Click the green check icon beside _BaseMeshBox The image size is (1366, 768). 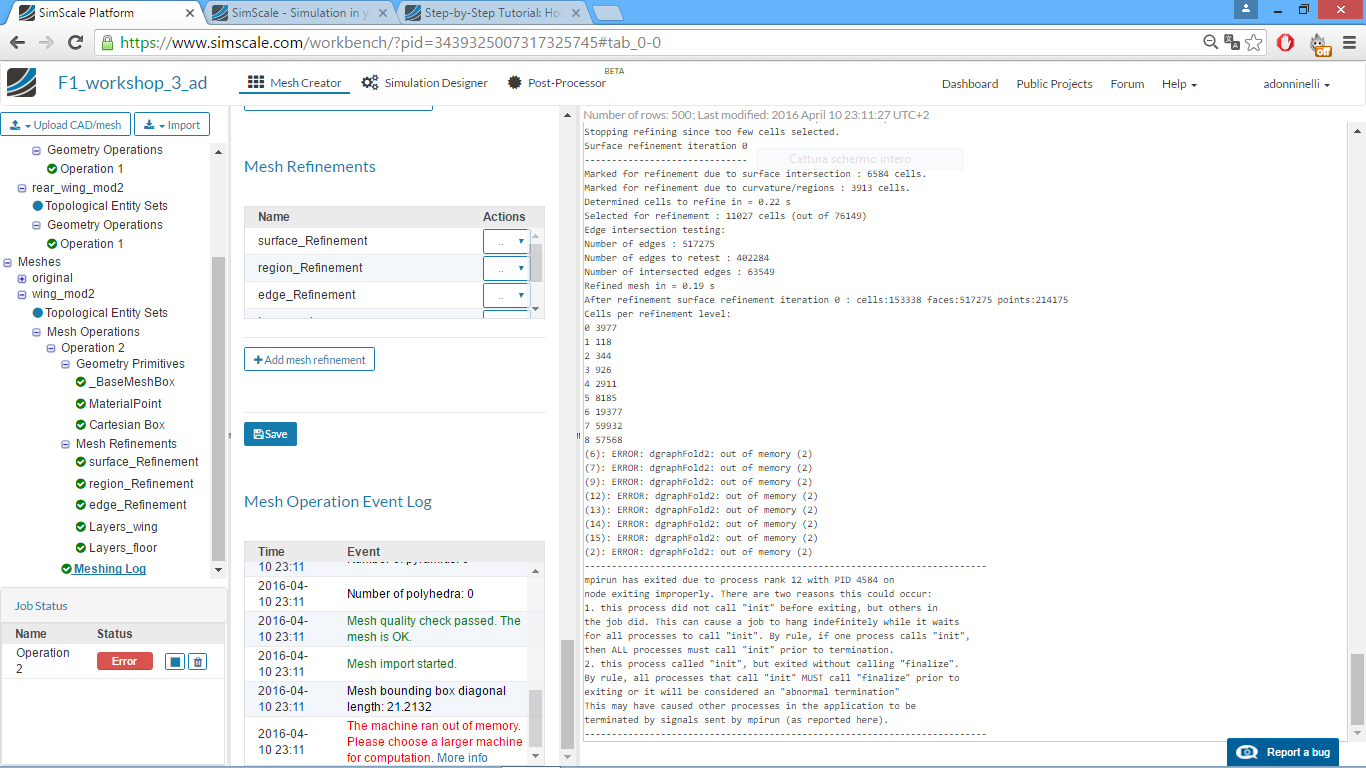pos(81,382)
